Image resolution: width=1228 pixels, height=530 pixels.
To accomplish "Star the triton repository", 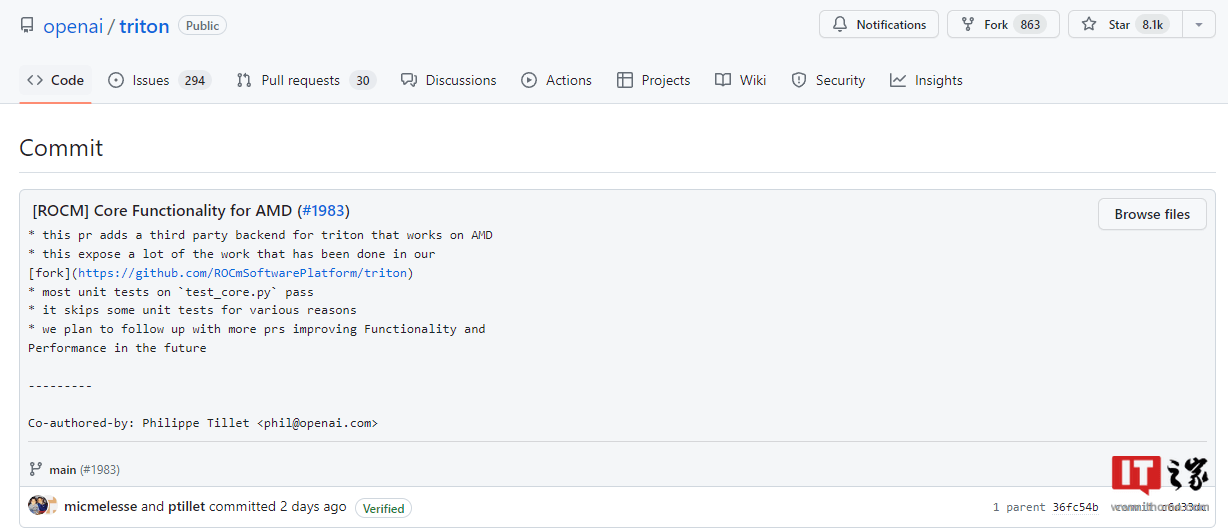I will (x=1125, y=24).
